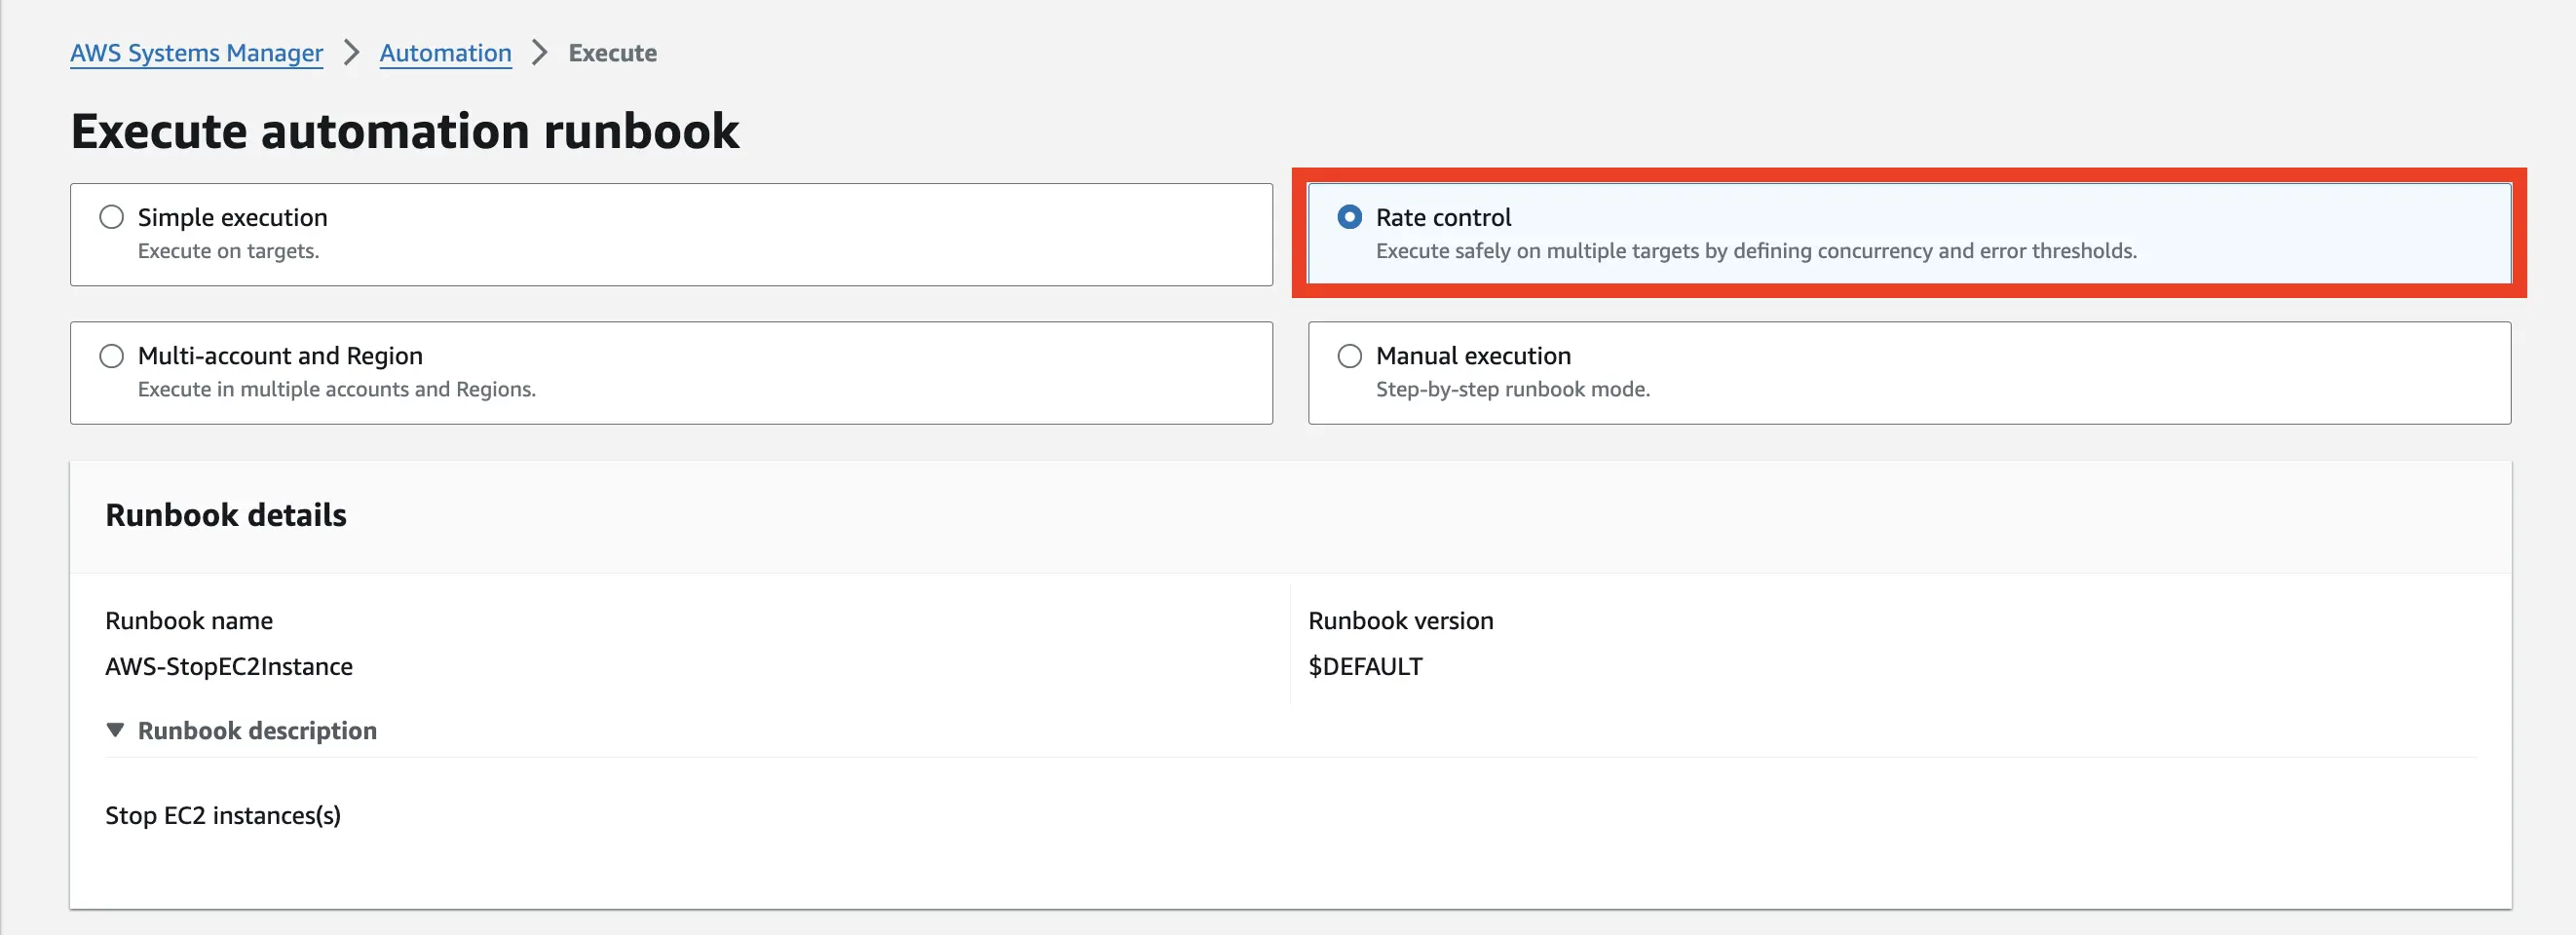Select the runbook name AWS-StopEC2Instance
Screen dimensions: 2576x935
(228, 666)
